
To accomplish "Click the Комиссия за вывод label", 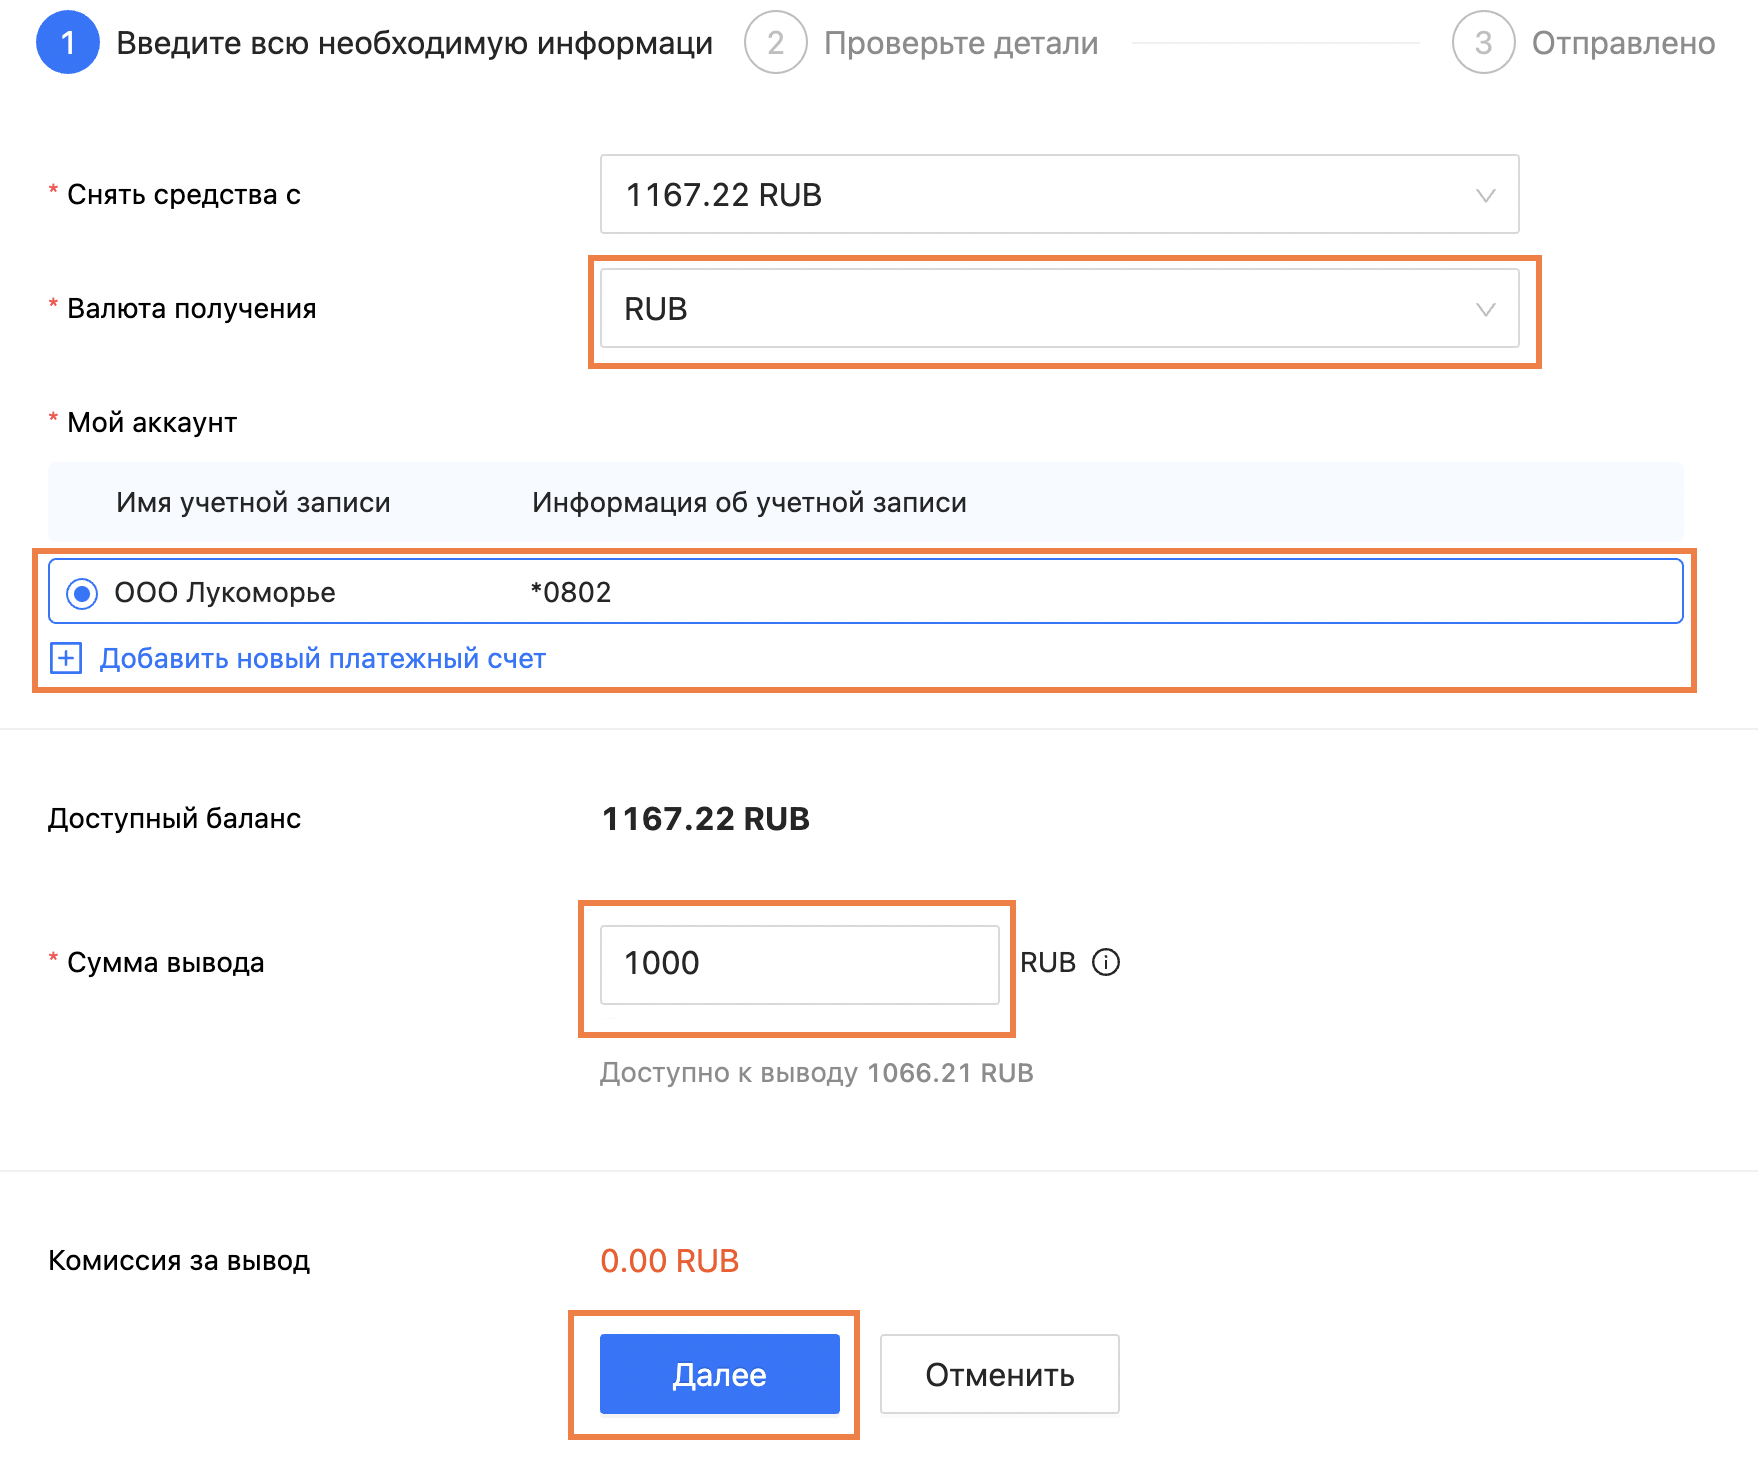I will [179, 1260].
